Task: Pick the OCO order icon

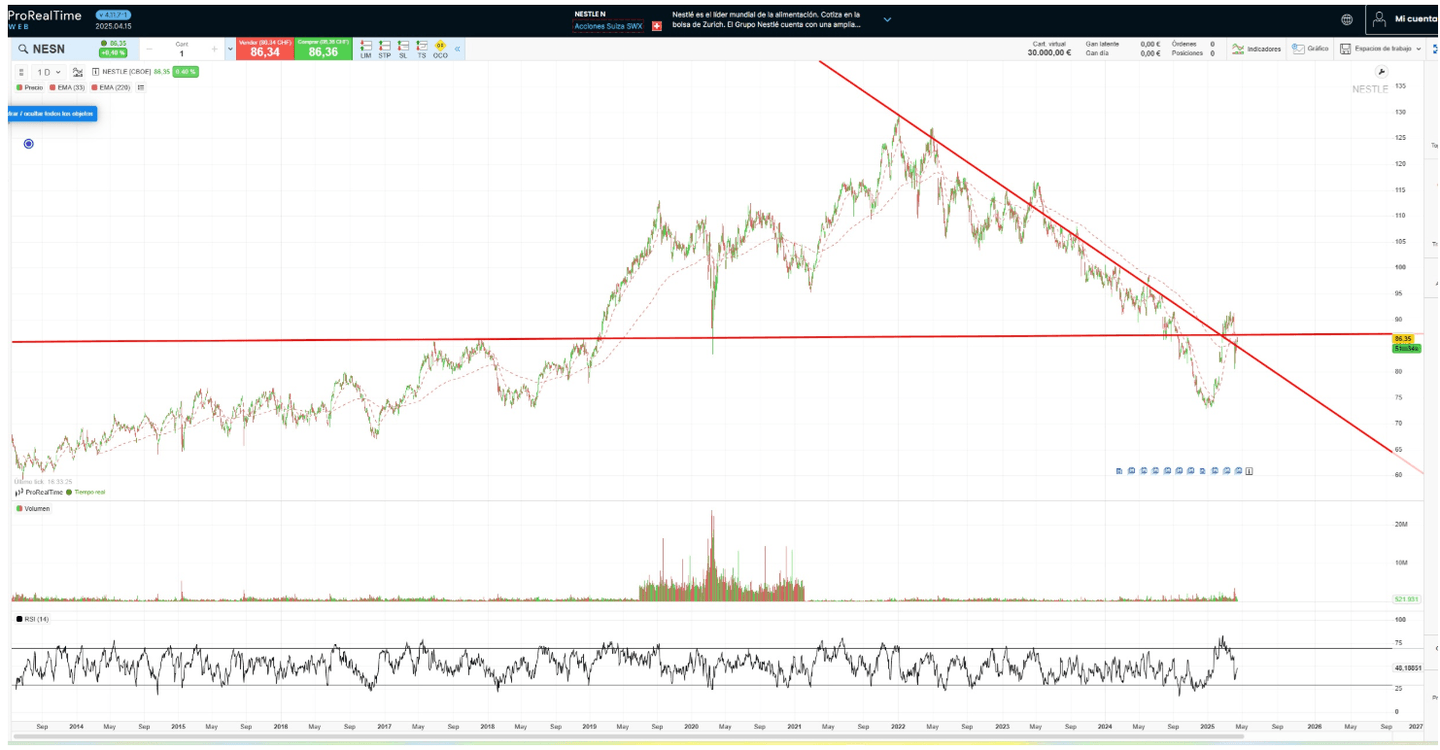Action: [440, 48]
